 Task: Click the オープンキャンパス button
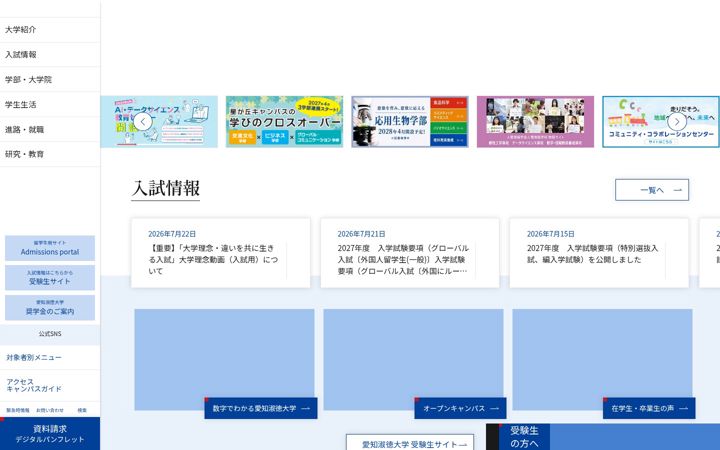click(x=460, y=408)
